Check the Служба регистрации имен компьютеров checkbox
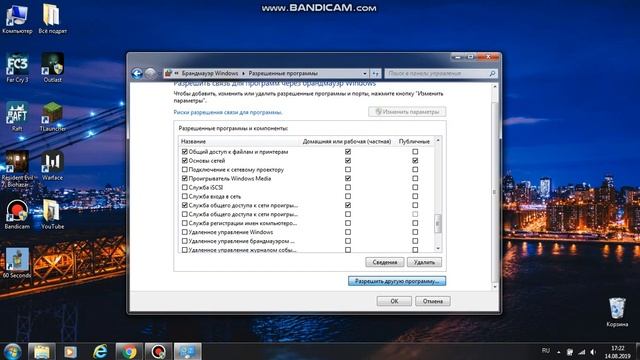640x360 pixels. pyautogui.click(x=184, y=223)
